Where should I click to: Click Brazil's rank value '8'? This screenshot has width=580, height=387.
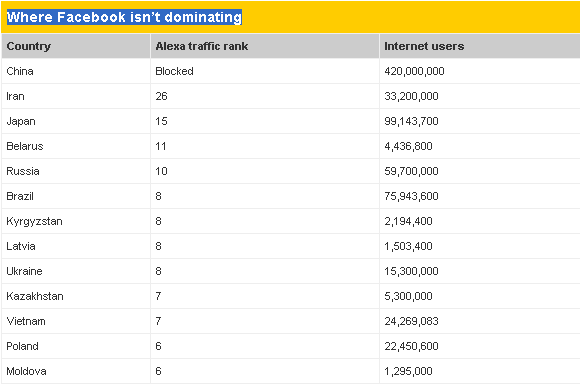click(158, 196)
